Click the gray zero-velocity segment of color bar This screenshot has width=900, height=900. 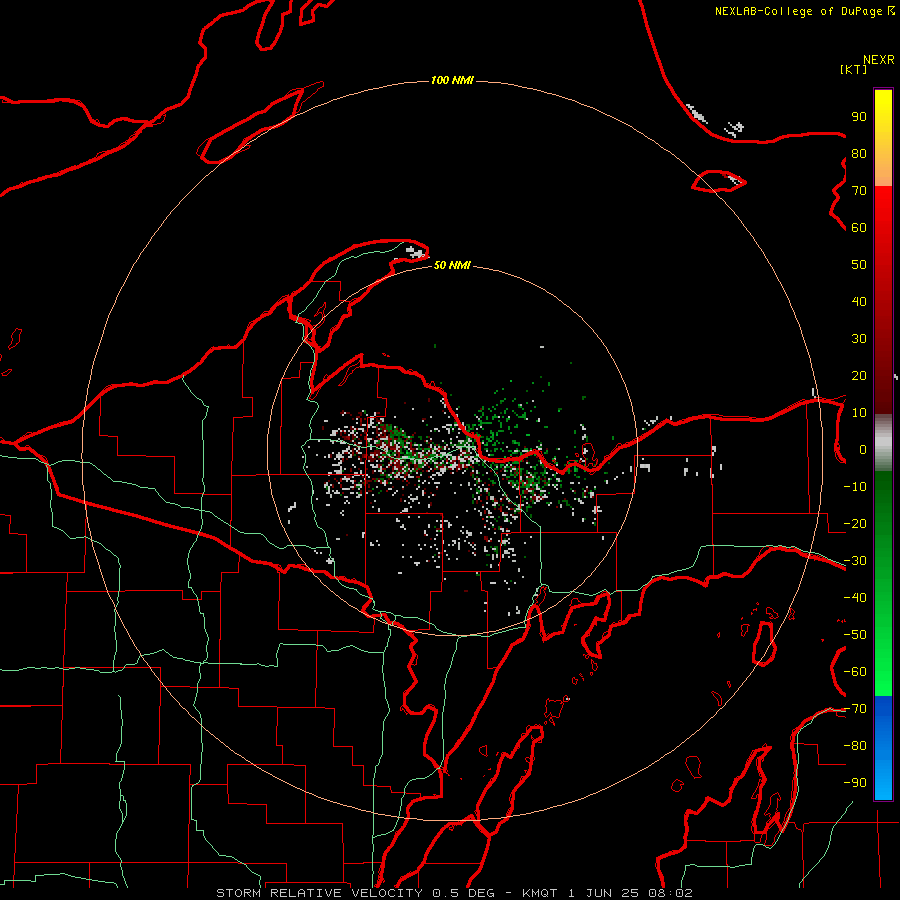point(883,443)
